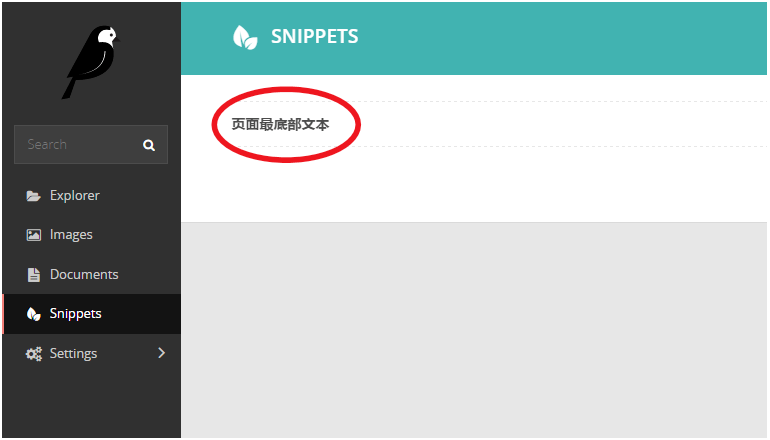Click the blank white panel below the snippet list

pyautogui.click(x=474, y=184)
